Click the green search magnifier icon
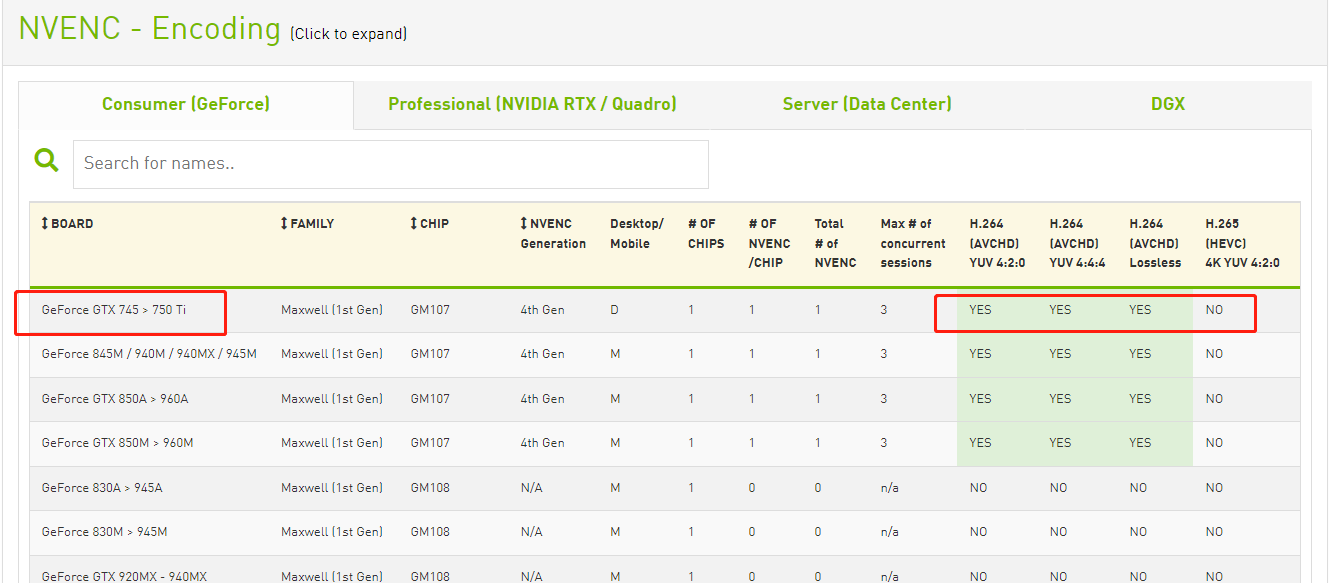The width and height of the screenshot is (1329, 583). pos(46,159)
